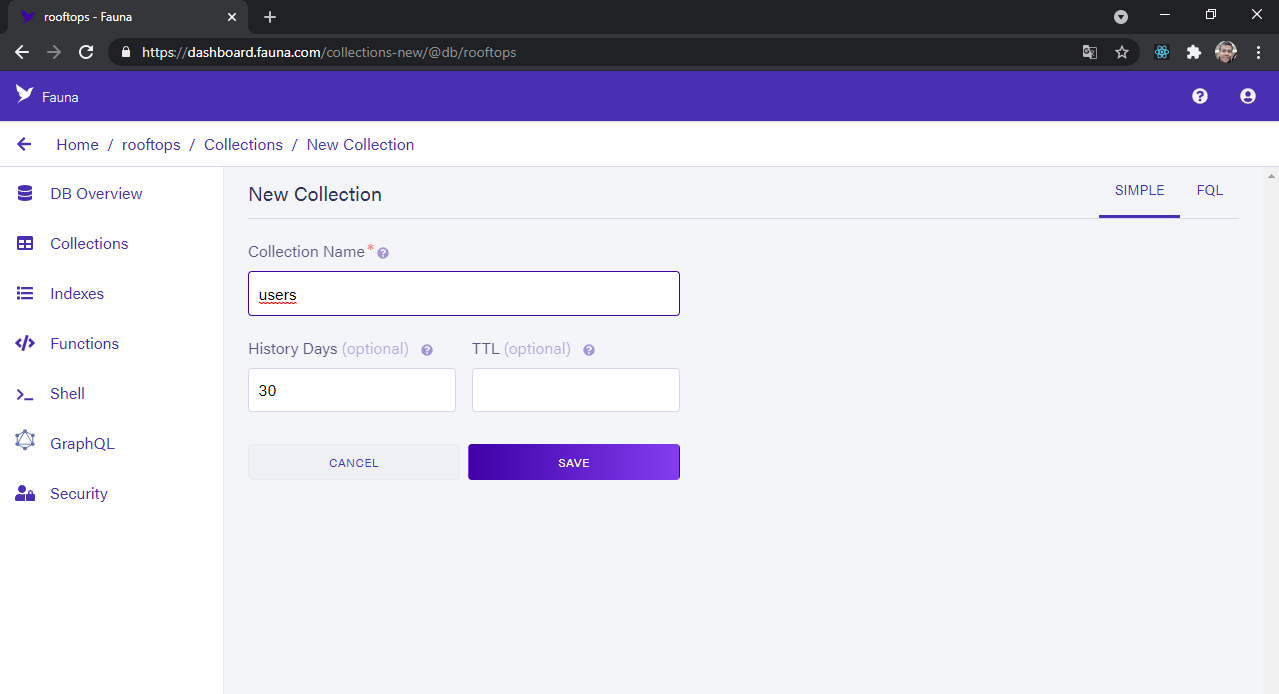Click the Collections table icon

[25, 244]
